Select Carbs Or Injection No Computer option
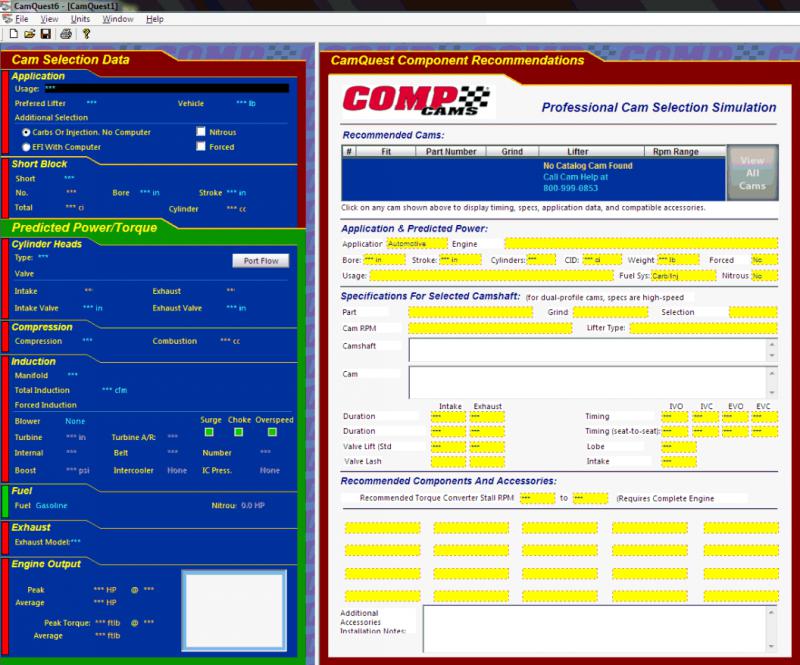Viewport: 800px width, 665px height. [26, 132]
